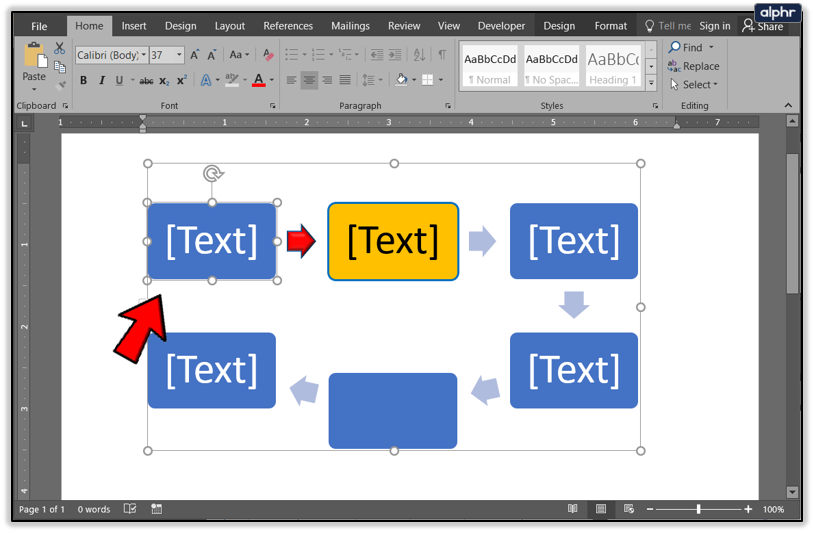The width and height of the screenshot is (814, 533).
Task: Switch to the Layout tab
Action: (229, 26)
